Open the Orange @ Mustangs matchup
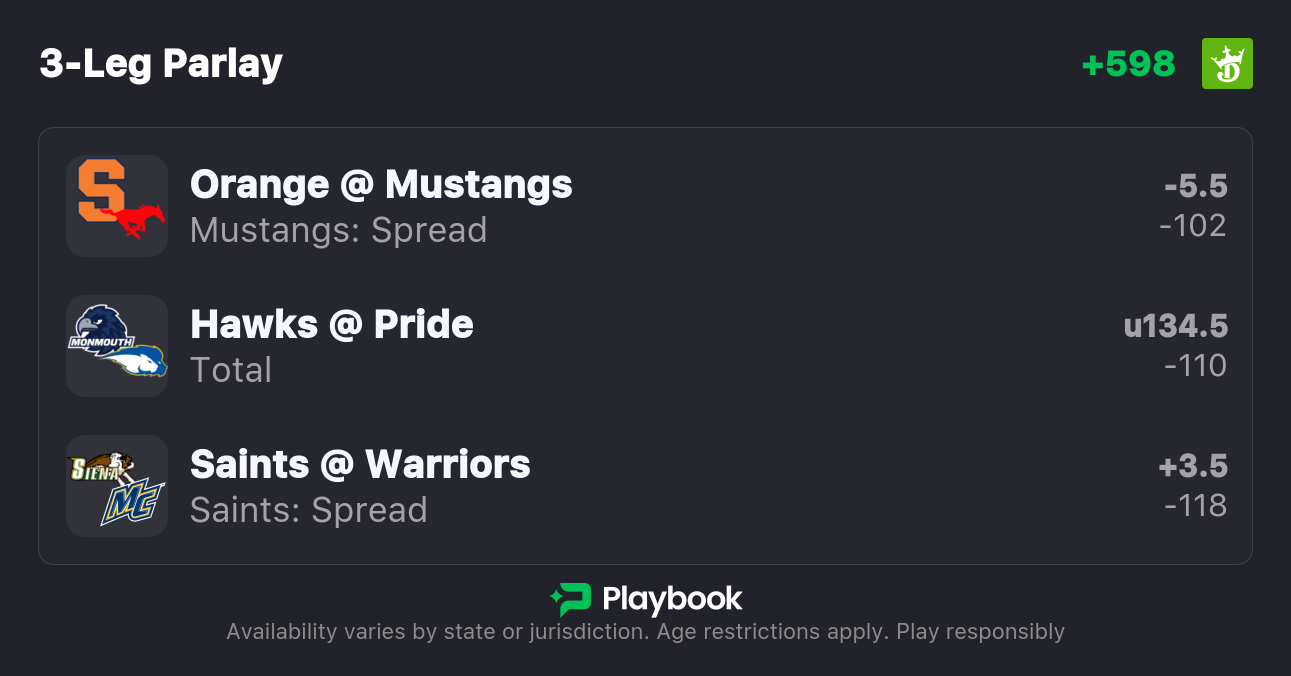Image resolution: width=1291 pixels, height=676 pixels. [x=381, y=184]
